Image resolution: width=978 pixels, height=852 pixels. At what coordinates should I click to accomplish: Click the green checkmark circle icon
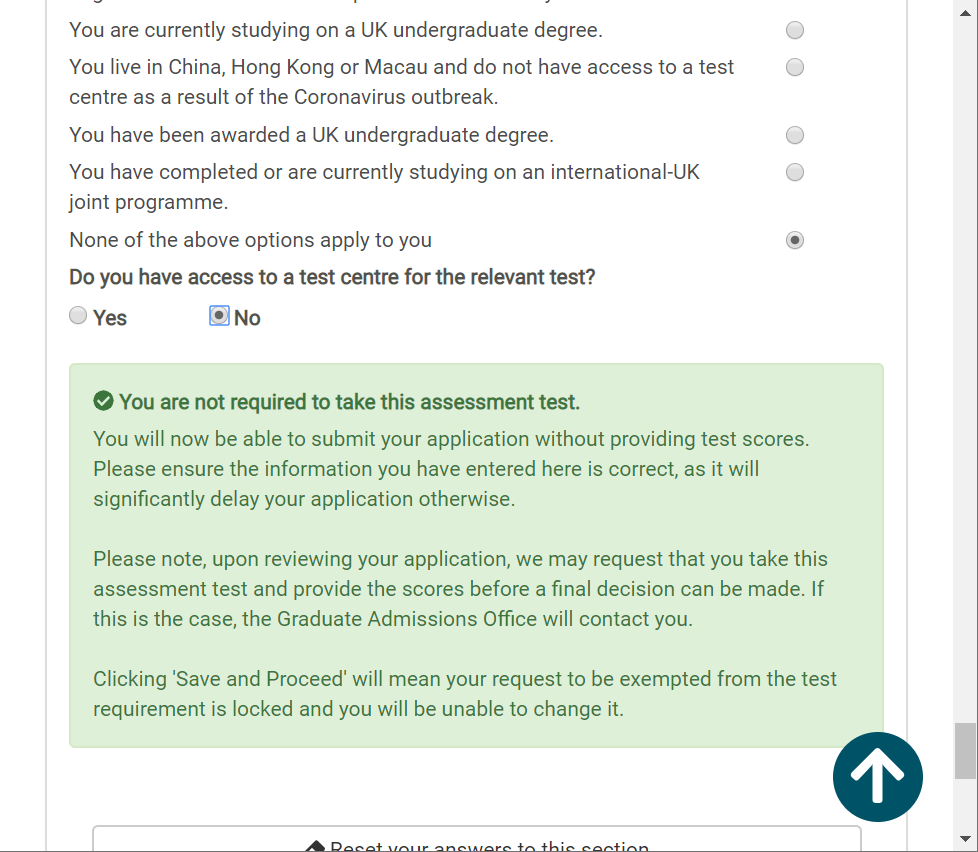(x=103, y=402)
